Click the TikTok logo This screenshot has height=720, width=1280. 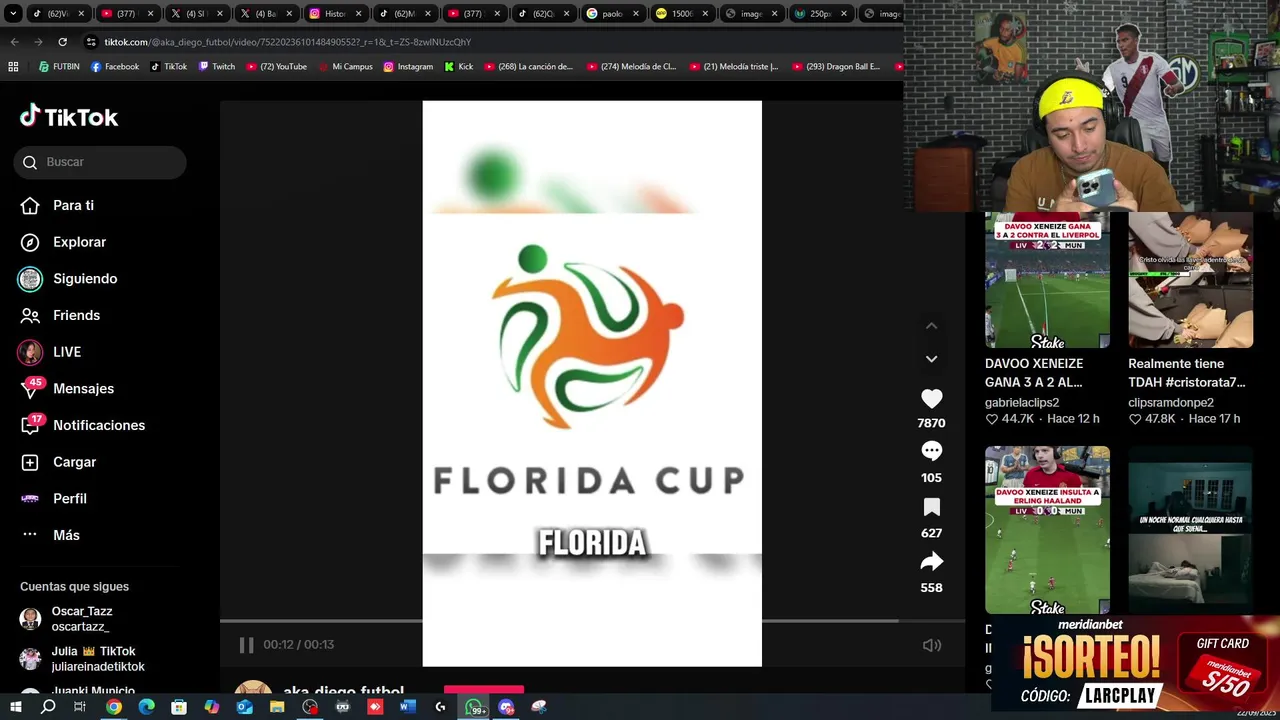(x=69, y=116)
